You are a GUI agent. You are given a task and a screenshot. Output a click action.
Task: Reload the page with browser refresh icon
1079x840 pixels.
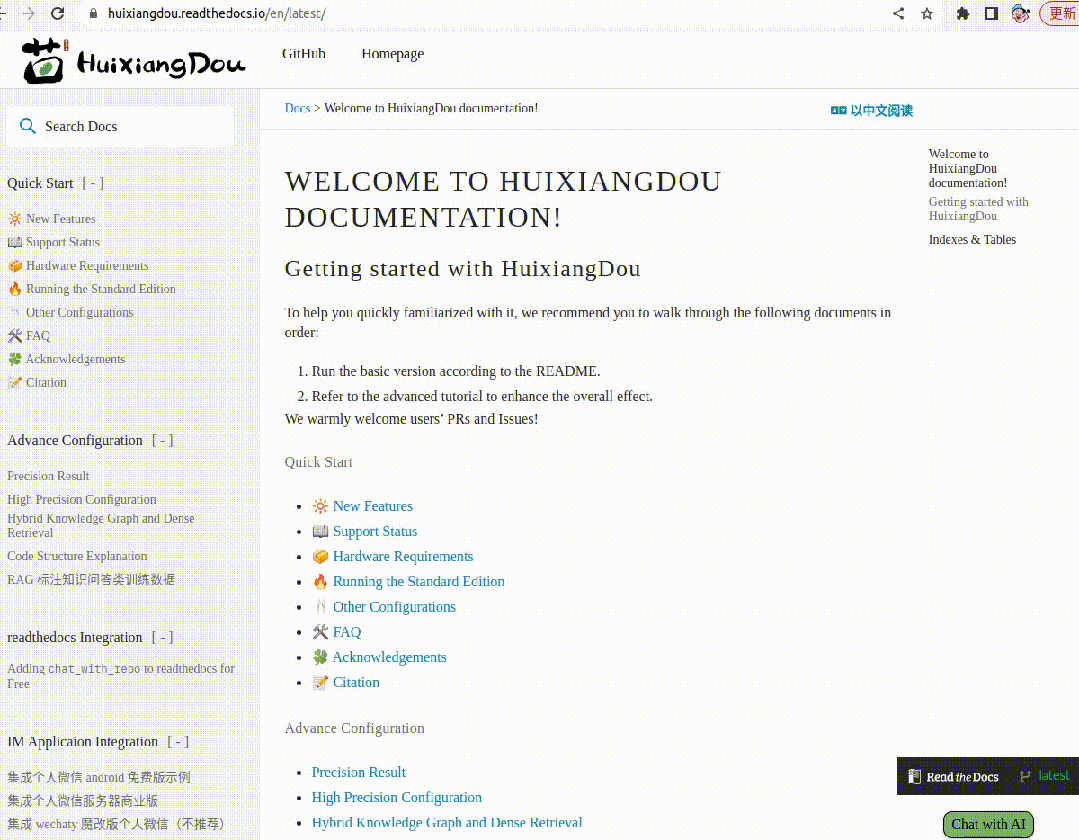pyautogui.click(x=57, y=14)
